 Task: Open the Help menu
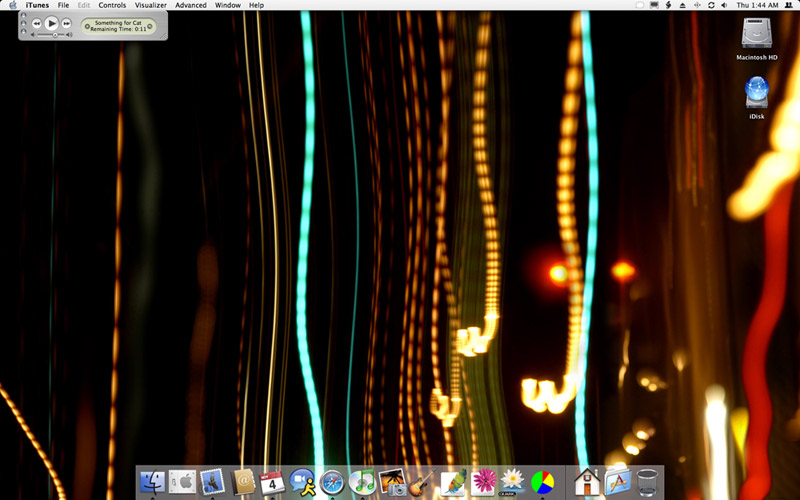[256, 5]
